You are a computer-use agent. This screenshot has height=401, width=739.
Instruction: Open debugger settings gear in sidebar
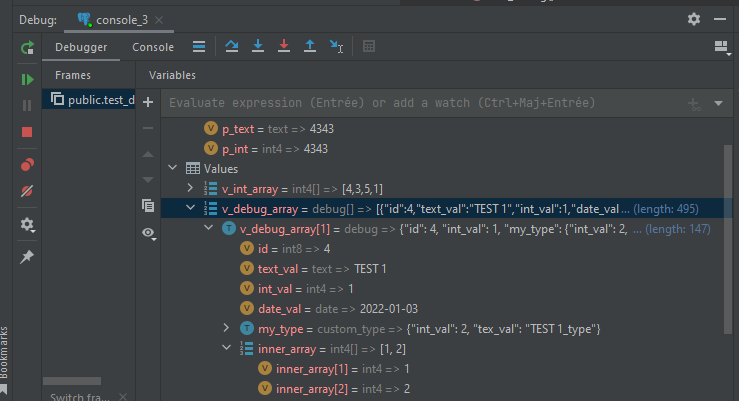coord(27,225)
